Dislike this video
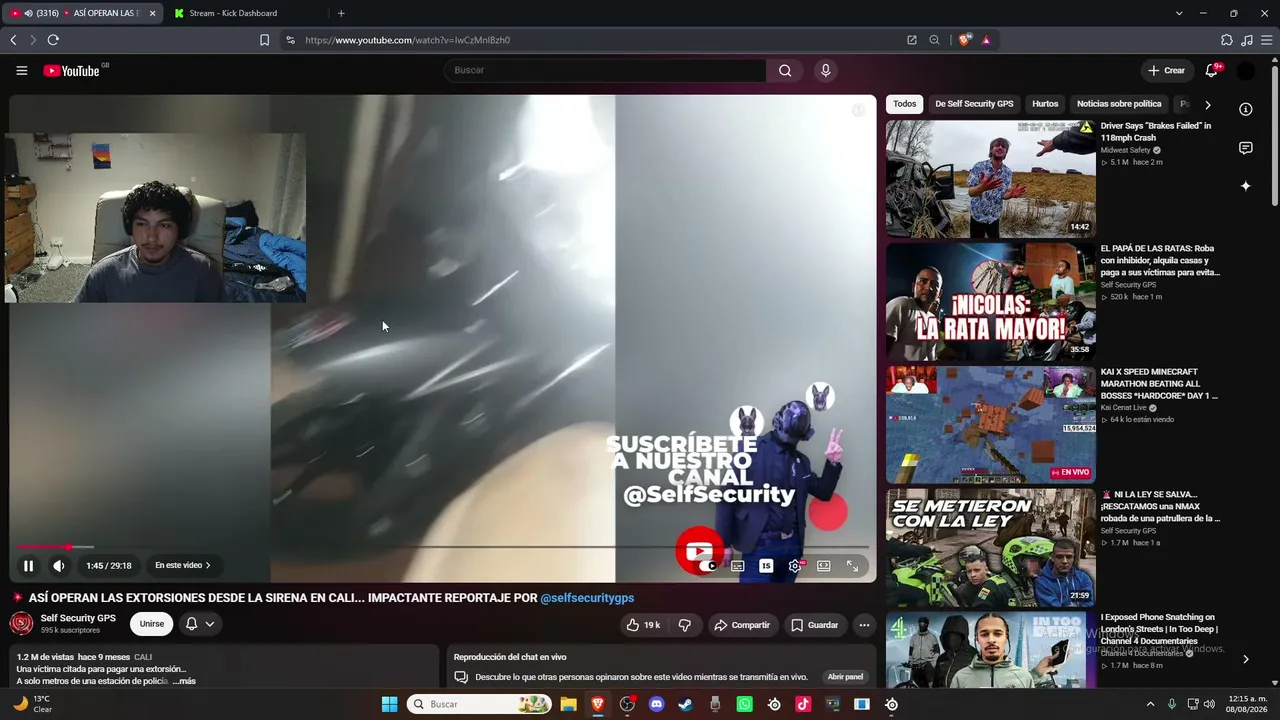Viewport: 1280px width, 720px height. (x=685, y=625)
